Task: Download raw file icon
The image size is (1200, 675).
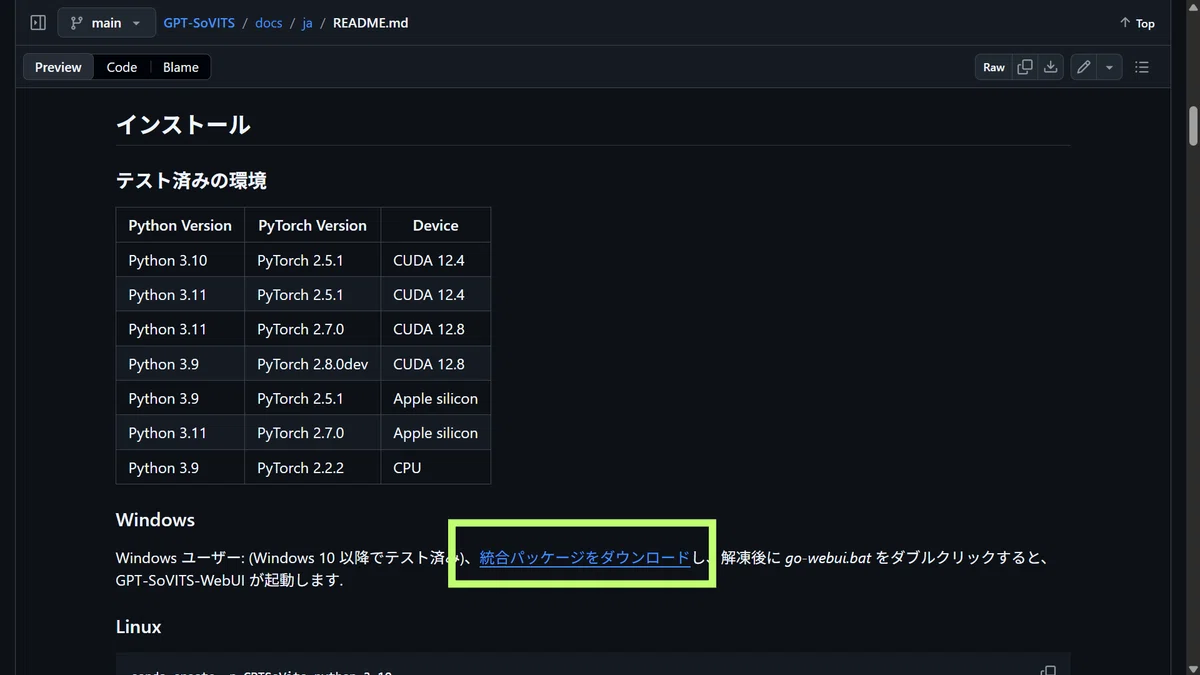Action: (x=1050, y=67)
